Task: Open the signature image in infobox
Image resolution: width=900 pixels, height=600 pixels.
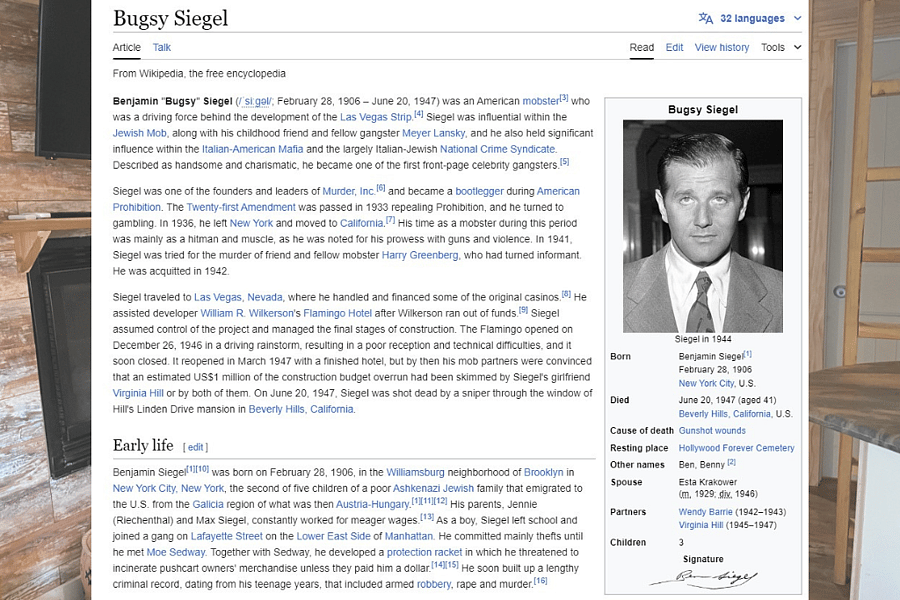Action: pos(703,578)
